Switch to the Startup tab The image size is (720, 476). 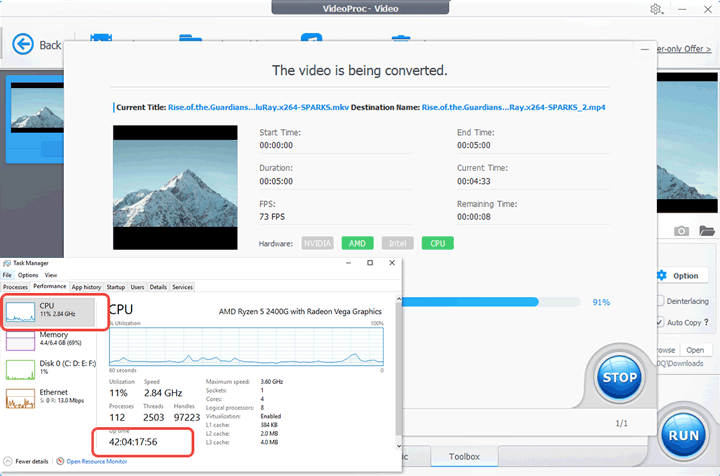[x=116, y=287]
